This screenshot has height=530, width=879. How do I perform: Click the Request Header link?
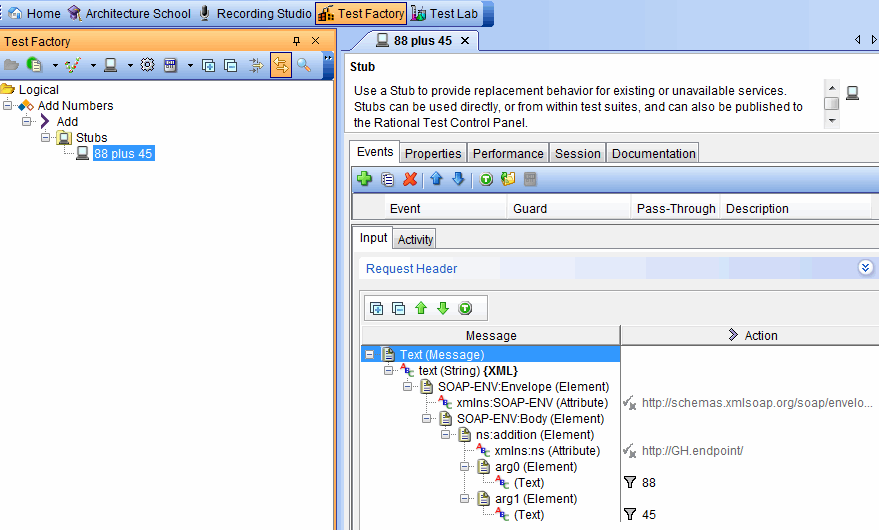tap(411, 269)
